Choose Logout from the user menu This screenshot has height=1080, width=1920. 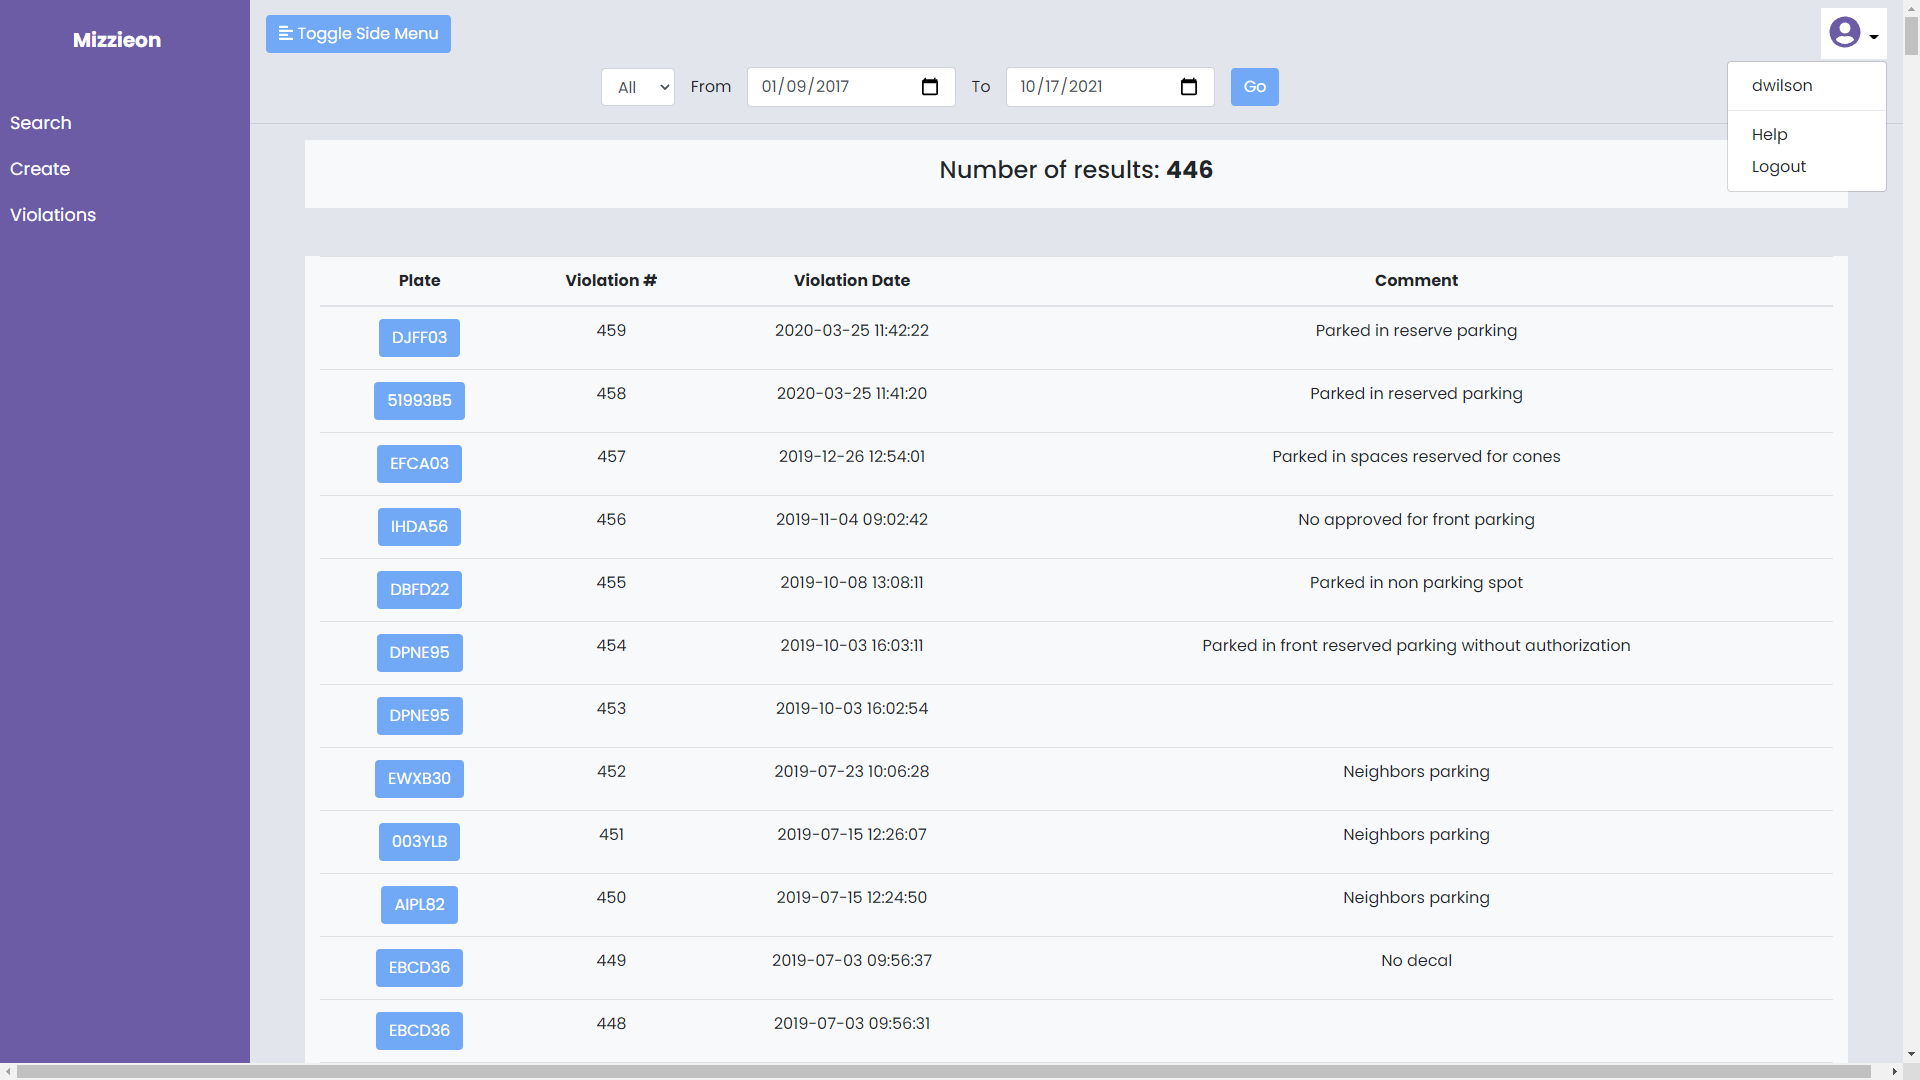coord(1778,166)
